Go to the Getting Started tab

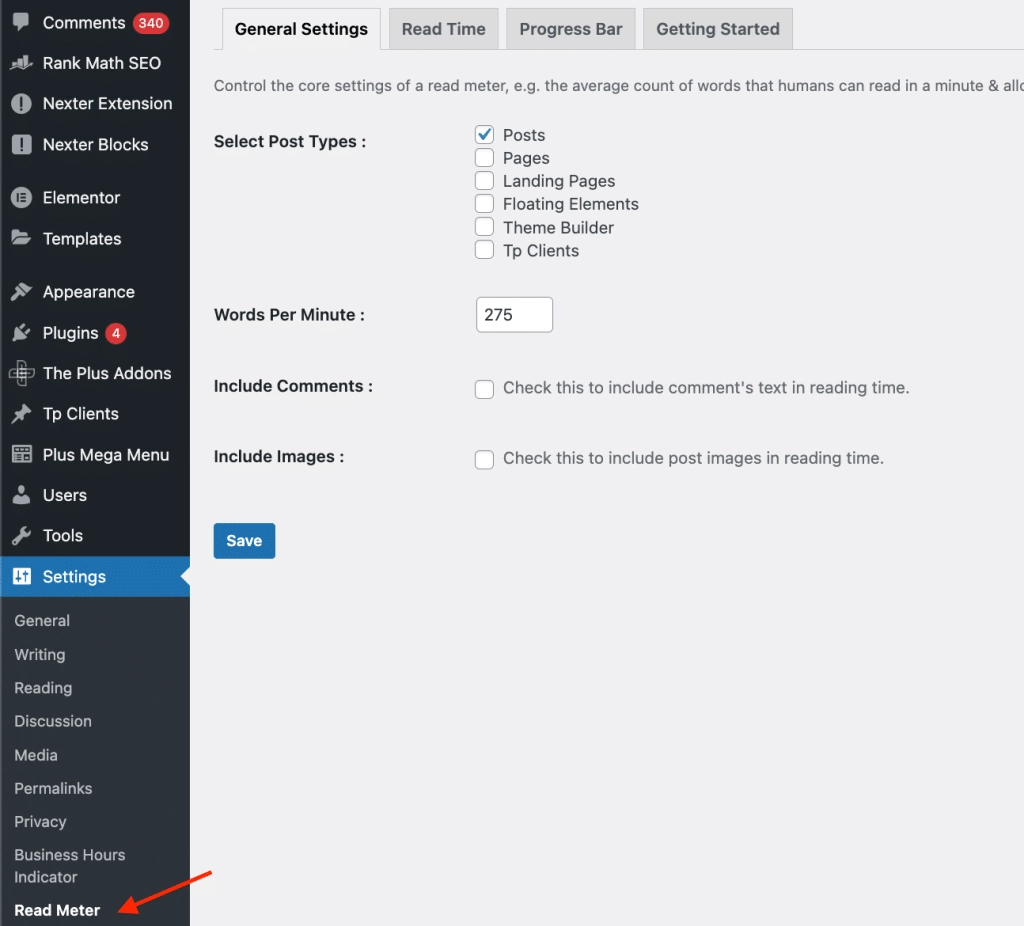click(717, 29)
